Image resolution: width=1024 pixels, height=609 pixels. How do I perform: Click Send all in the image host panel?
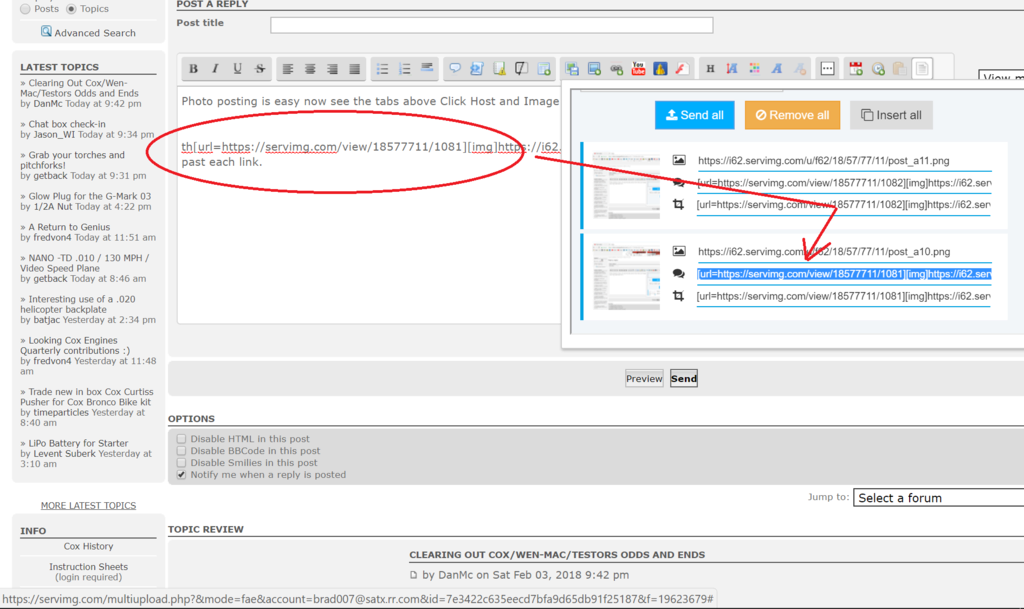(x=694, y=115)
